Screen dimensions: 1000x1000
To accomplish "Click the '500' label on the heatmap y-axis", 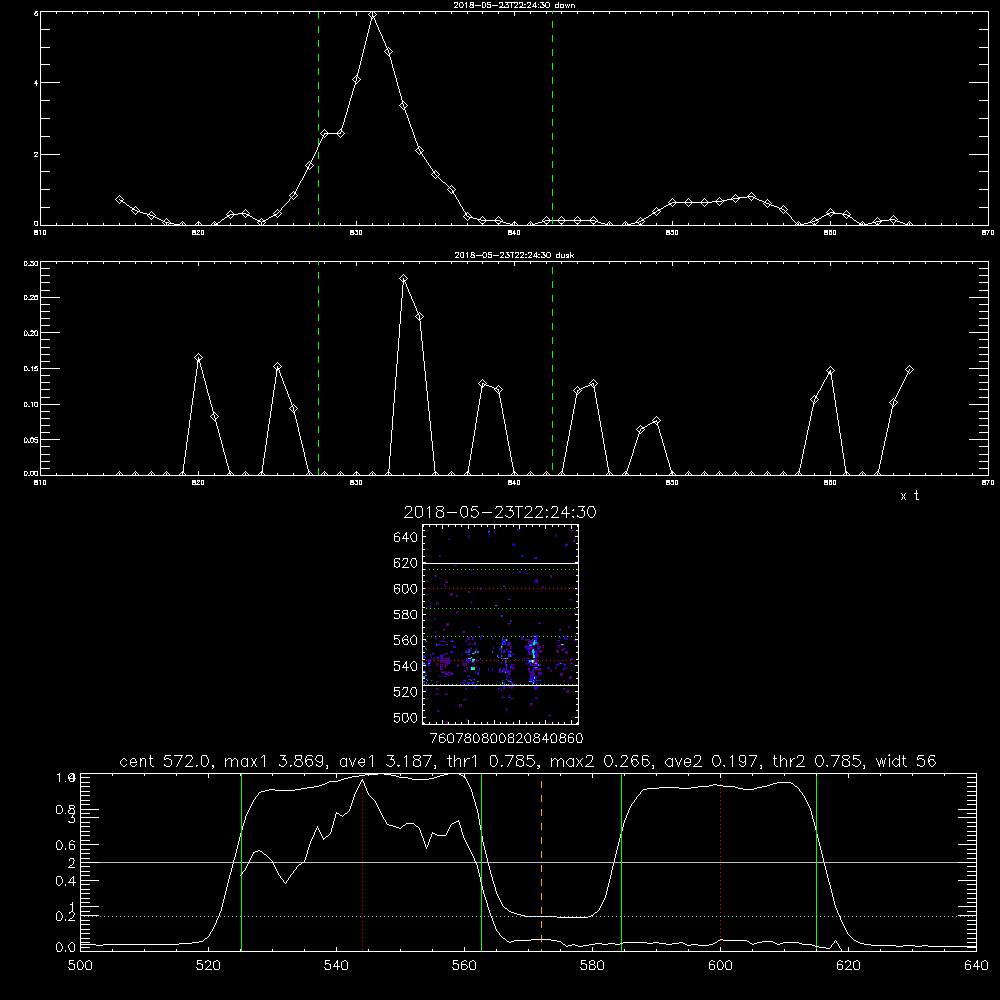I will coord(406,717).
